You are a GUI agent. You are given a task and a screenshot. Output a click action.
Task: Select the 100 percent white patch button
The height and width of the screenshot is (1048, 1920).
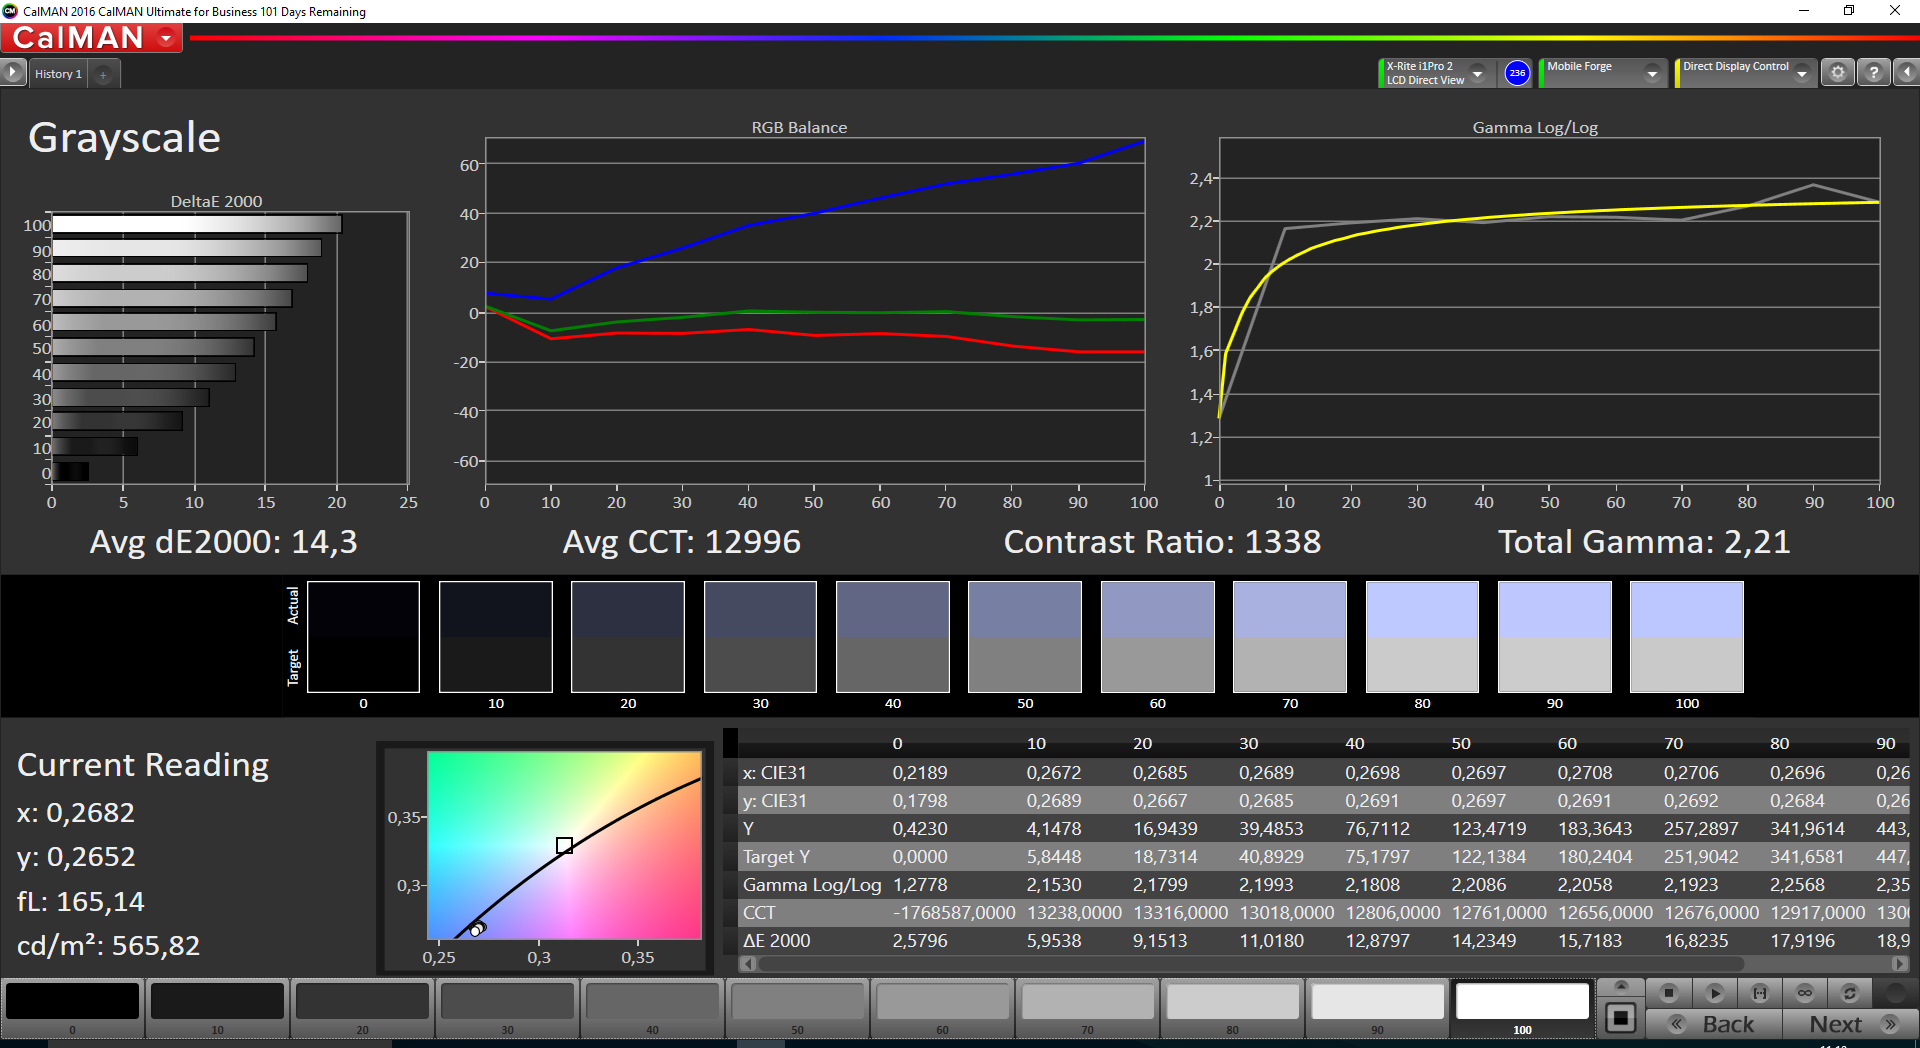point(1522,1008)
